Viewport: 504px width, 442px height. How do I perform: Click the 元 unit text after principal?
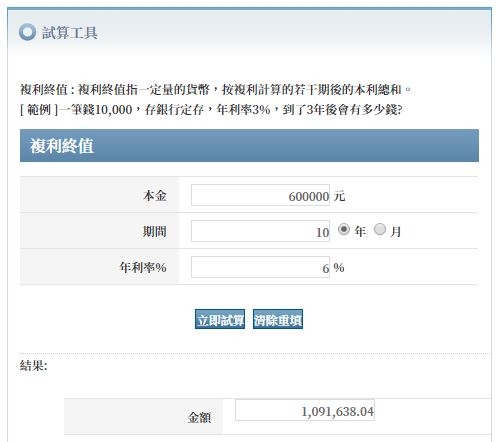click(339, 196)
